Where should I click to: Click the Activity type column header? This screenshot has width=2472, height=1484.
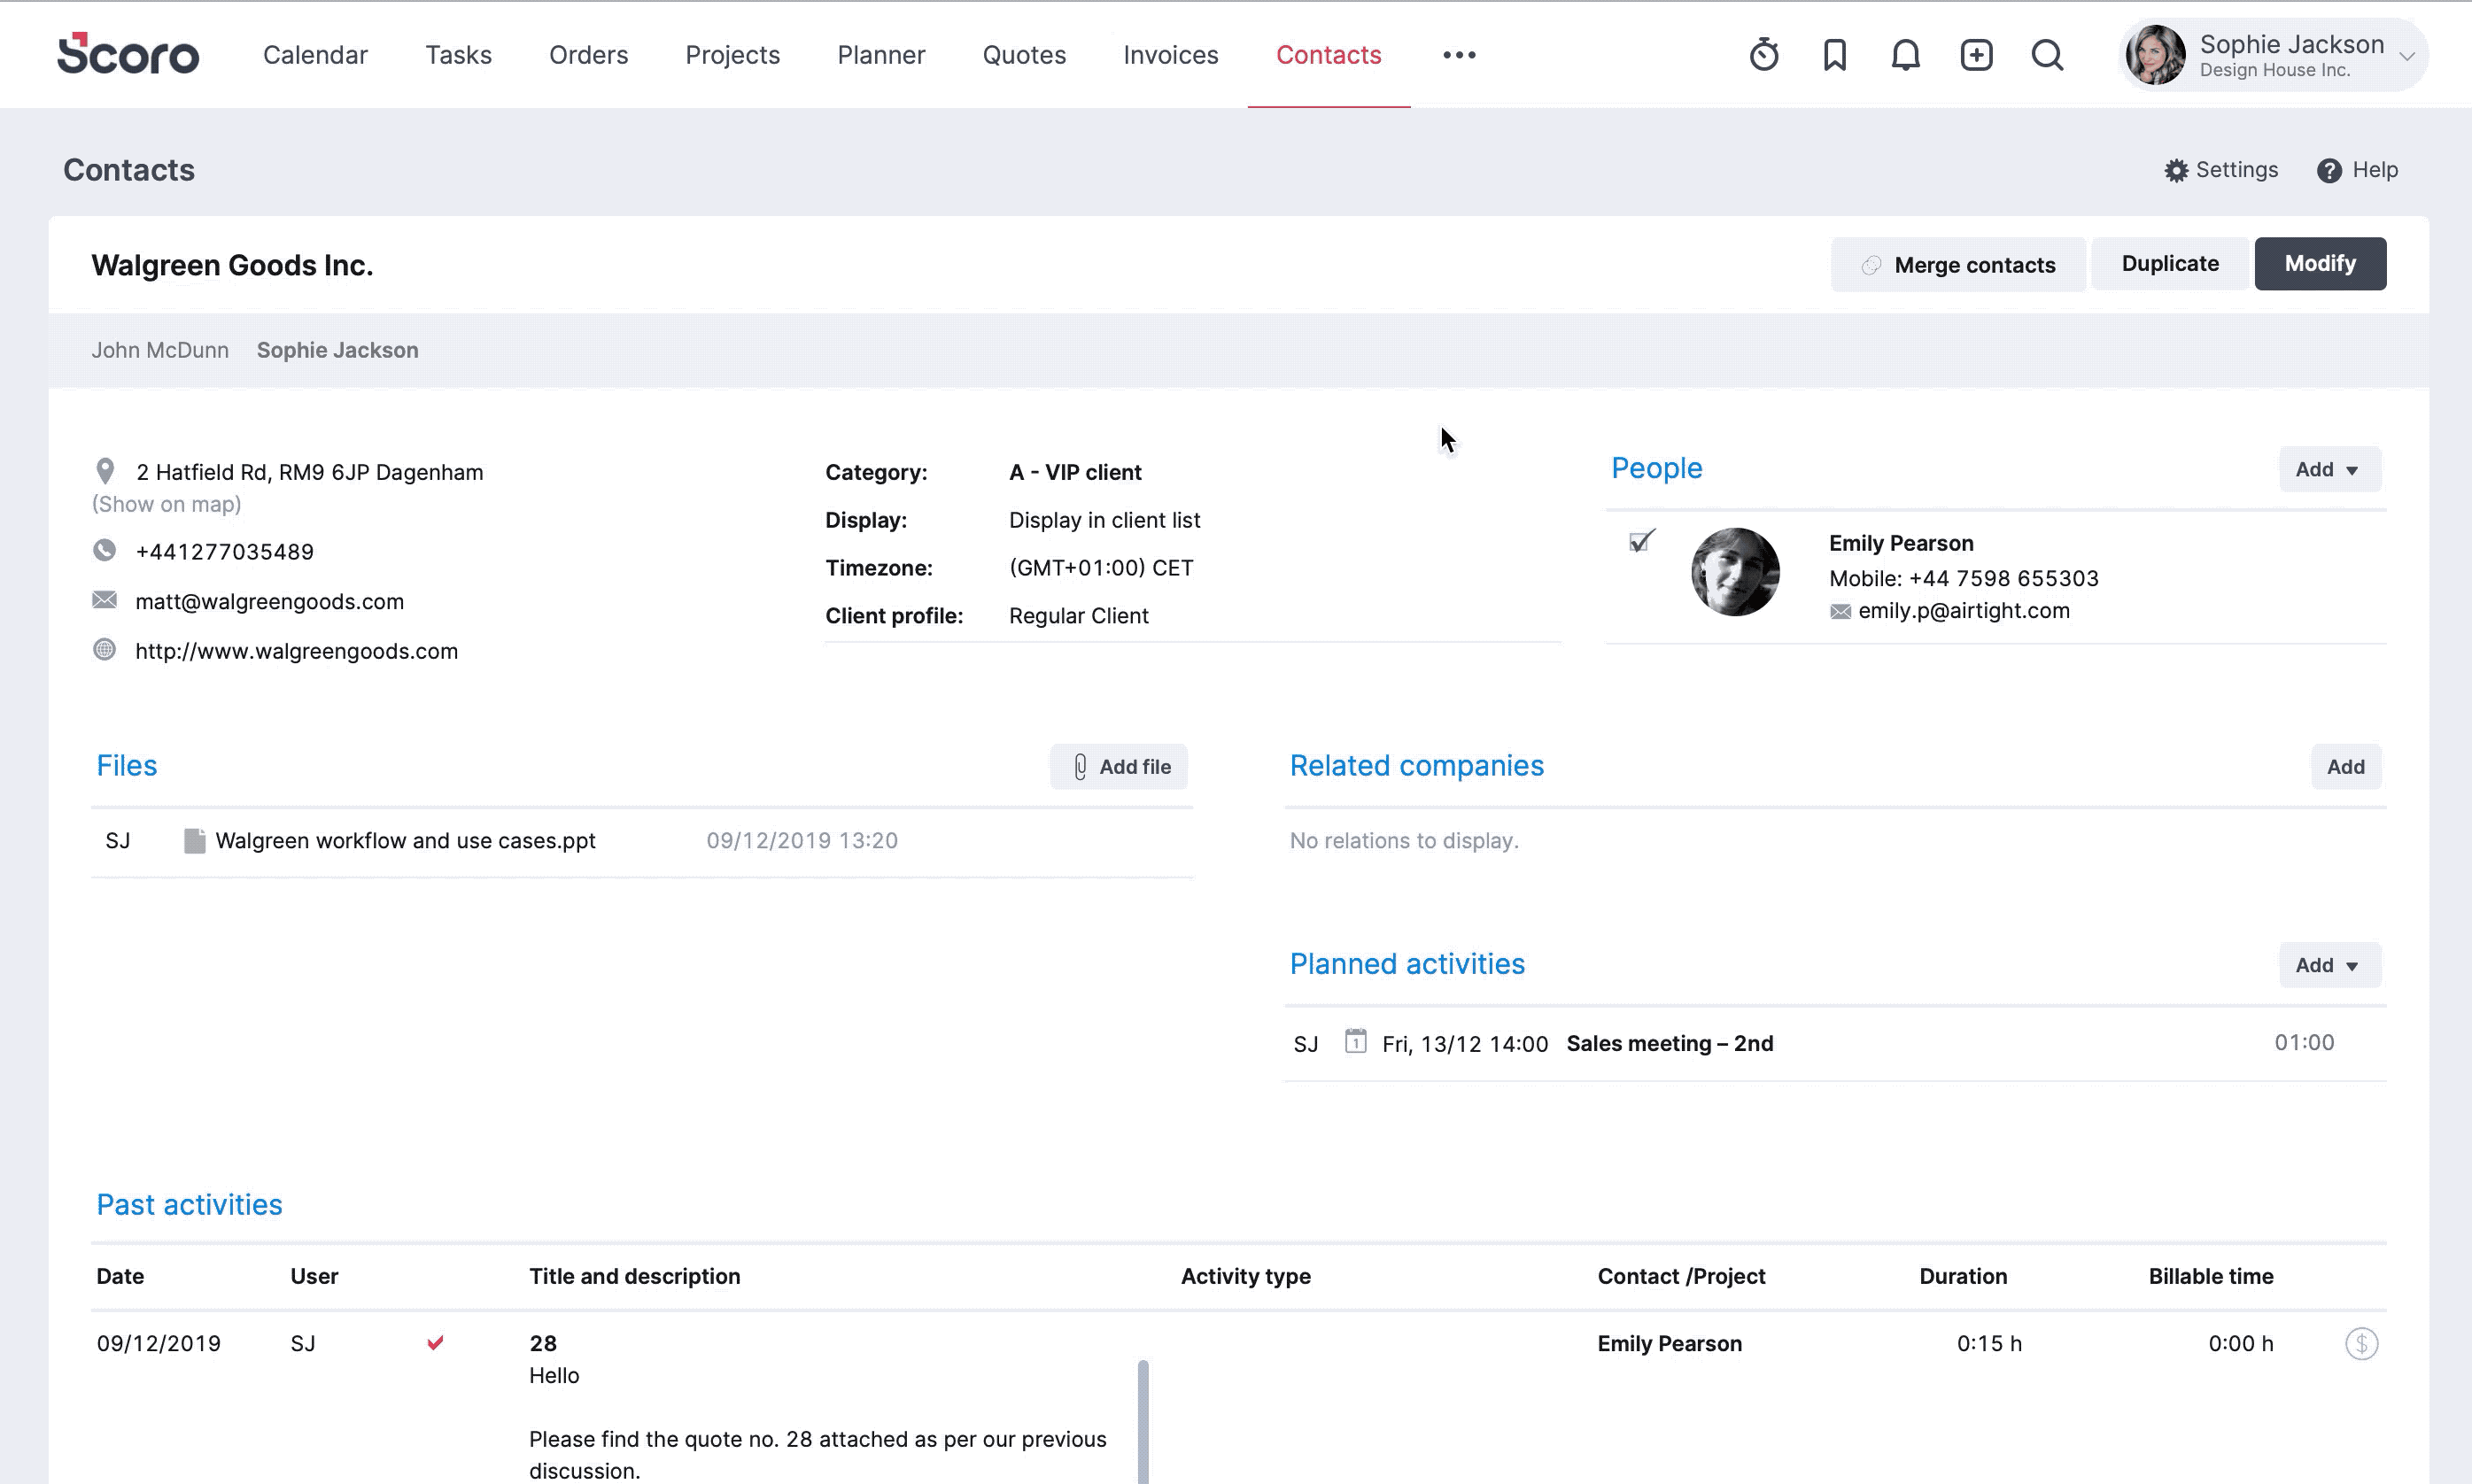click(1245, 1276)
